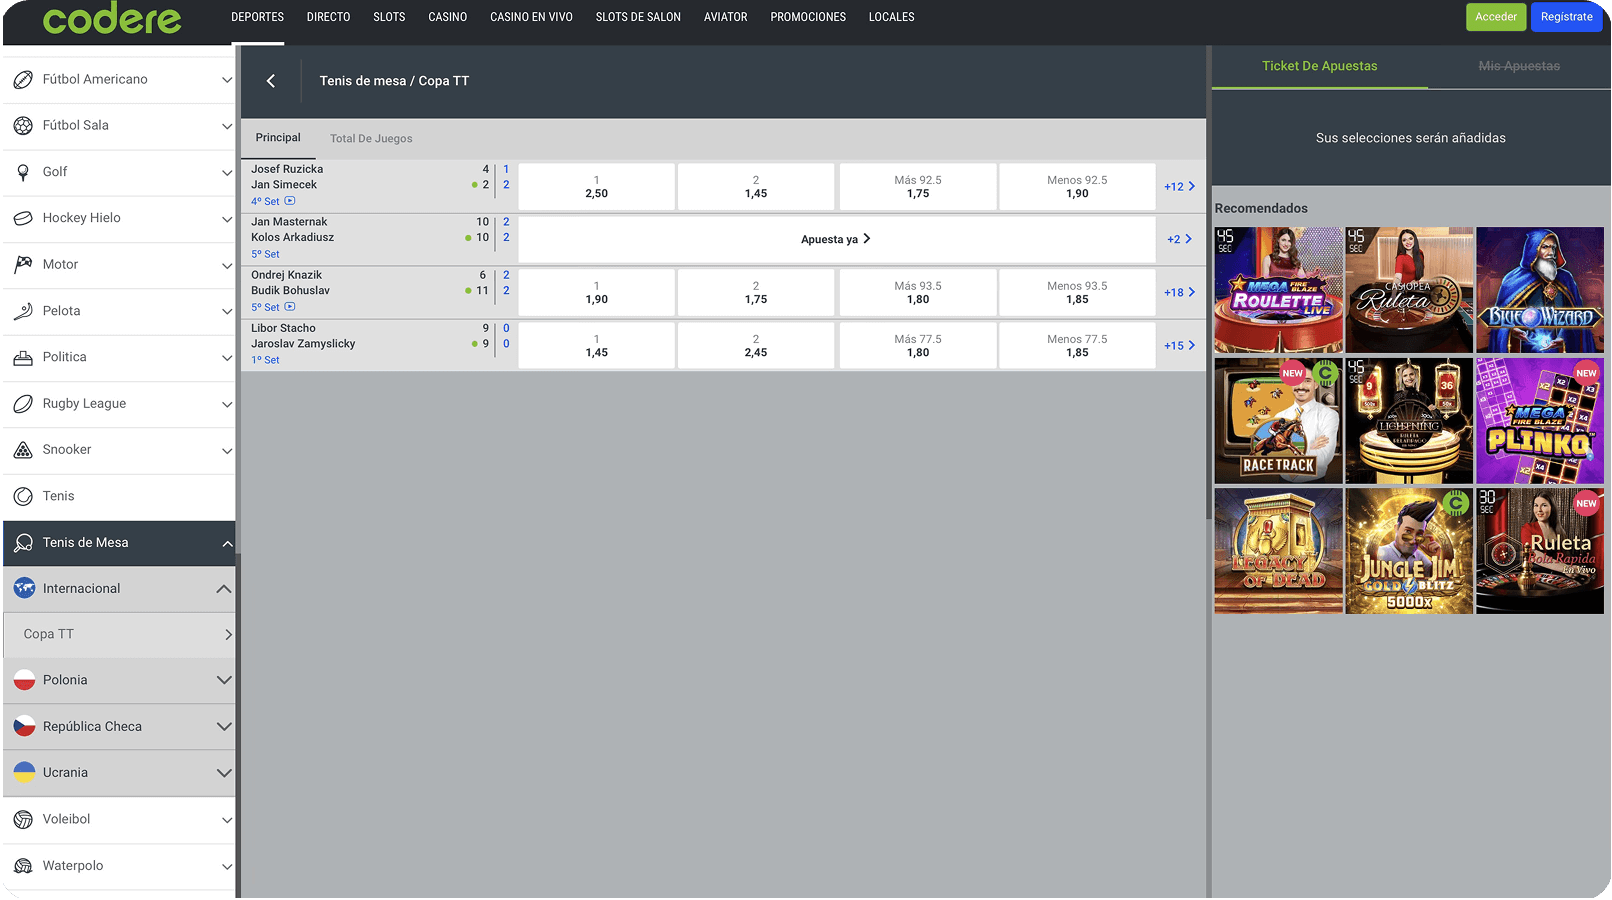Click the Acceder login button
1612x900 pixels.
point(1496,17)
